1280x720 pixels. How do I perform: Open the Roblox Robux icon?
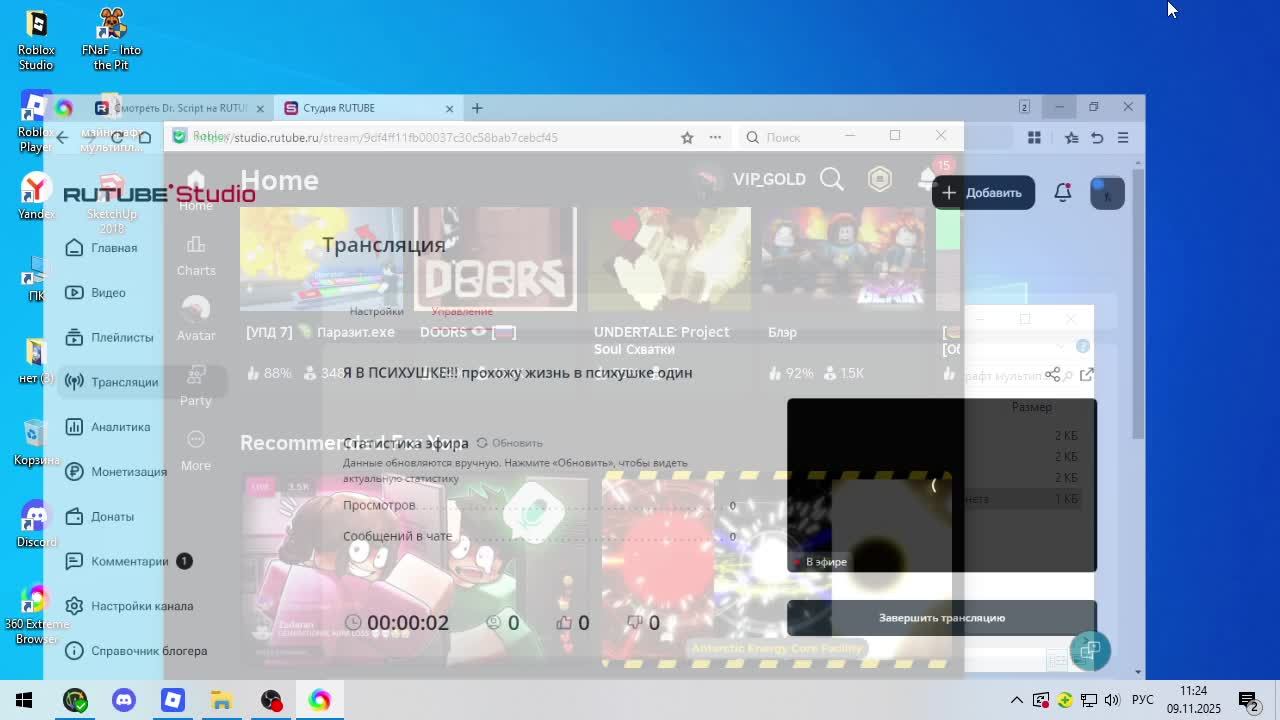tap(880, 179)
